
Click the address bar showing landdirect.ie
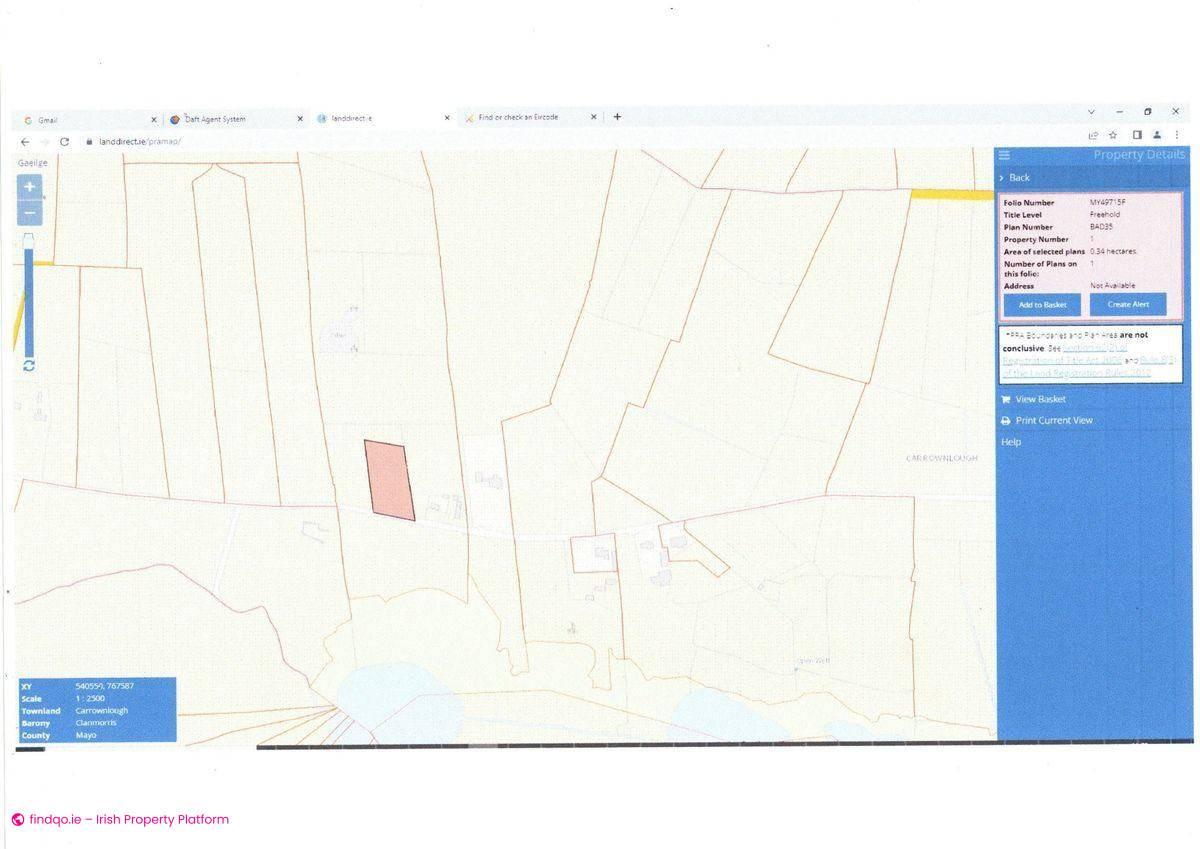coord(140,142)
